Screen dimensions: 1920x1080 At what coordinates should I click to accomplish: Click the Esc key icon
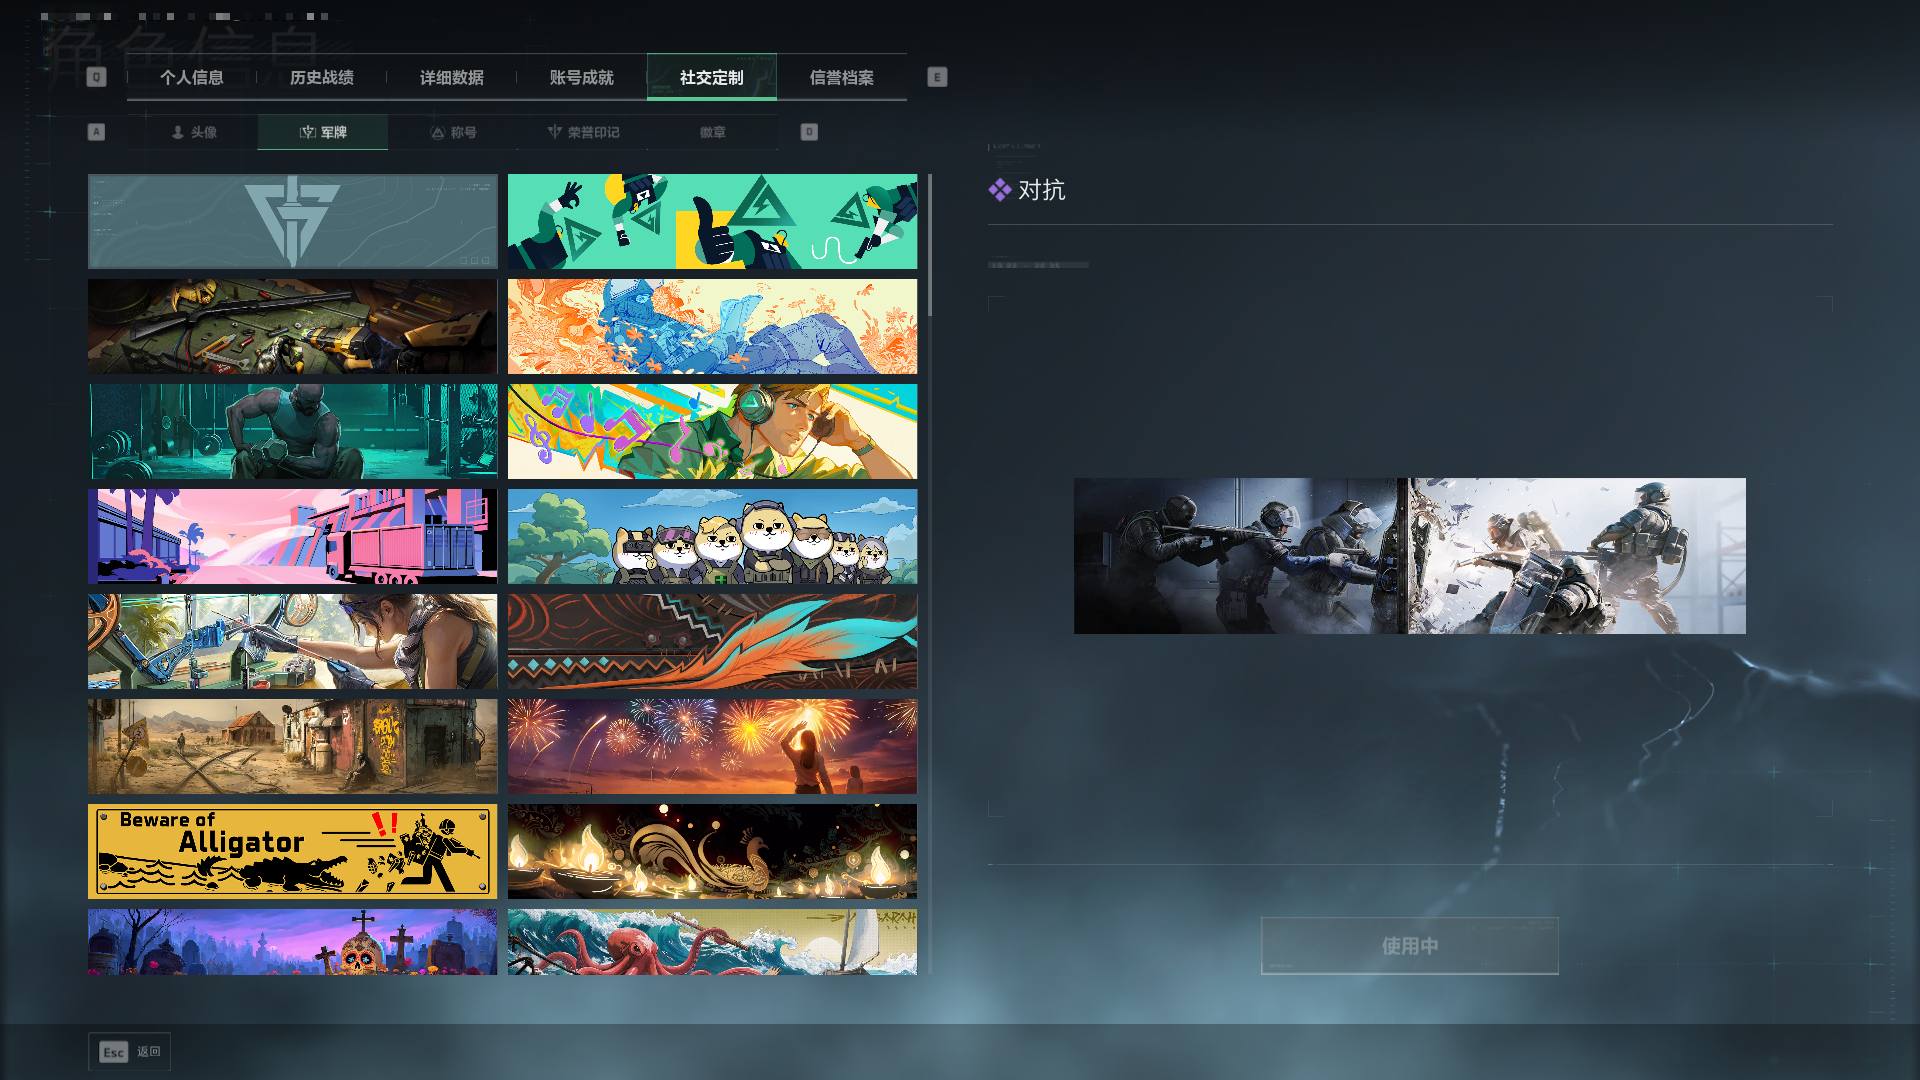(x=114, y=1052)
